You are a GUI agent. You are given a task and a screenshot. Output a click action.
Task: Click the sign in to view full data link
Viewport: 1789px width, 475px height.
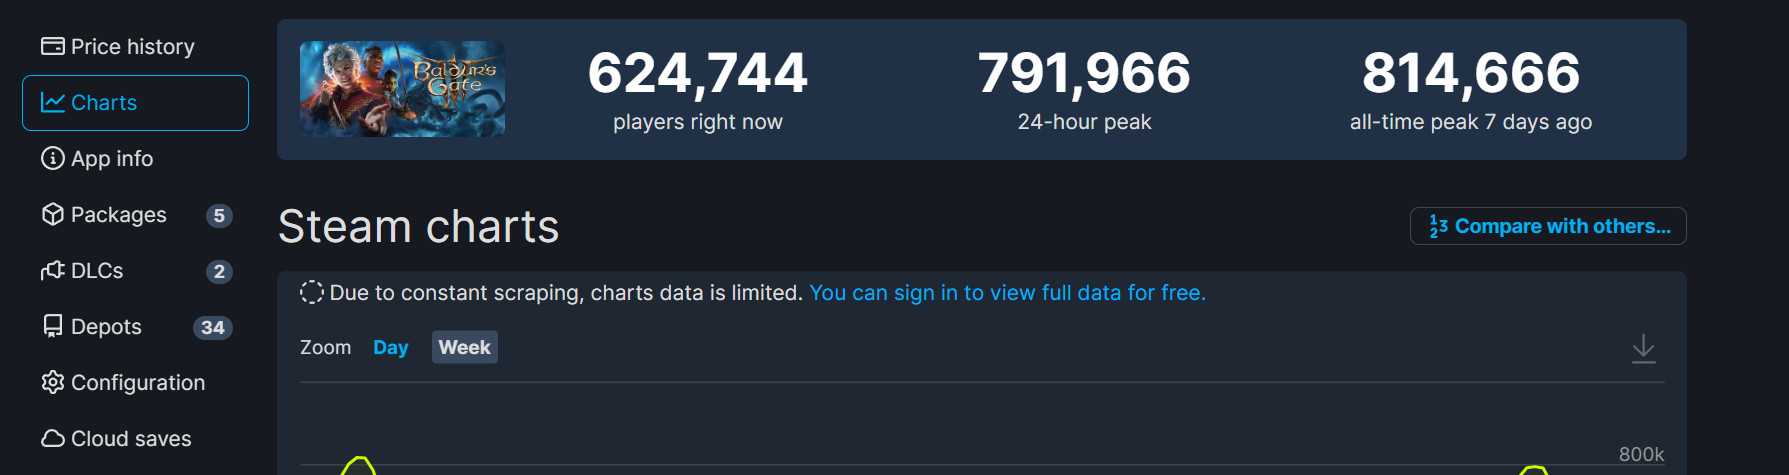(1007, 293)
